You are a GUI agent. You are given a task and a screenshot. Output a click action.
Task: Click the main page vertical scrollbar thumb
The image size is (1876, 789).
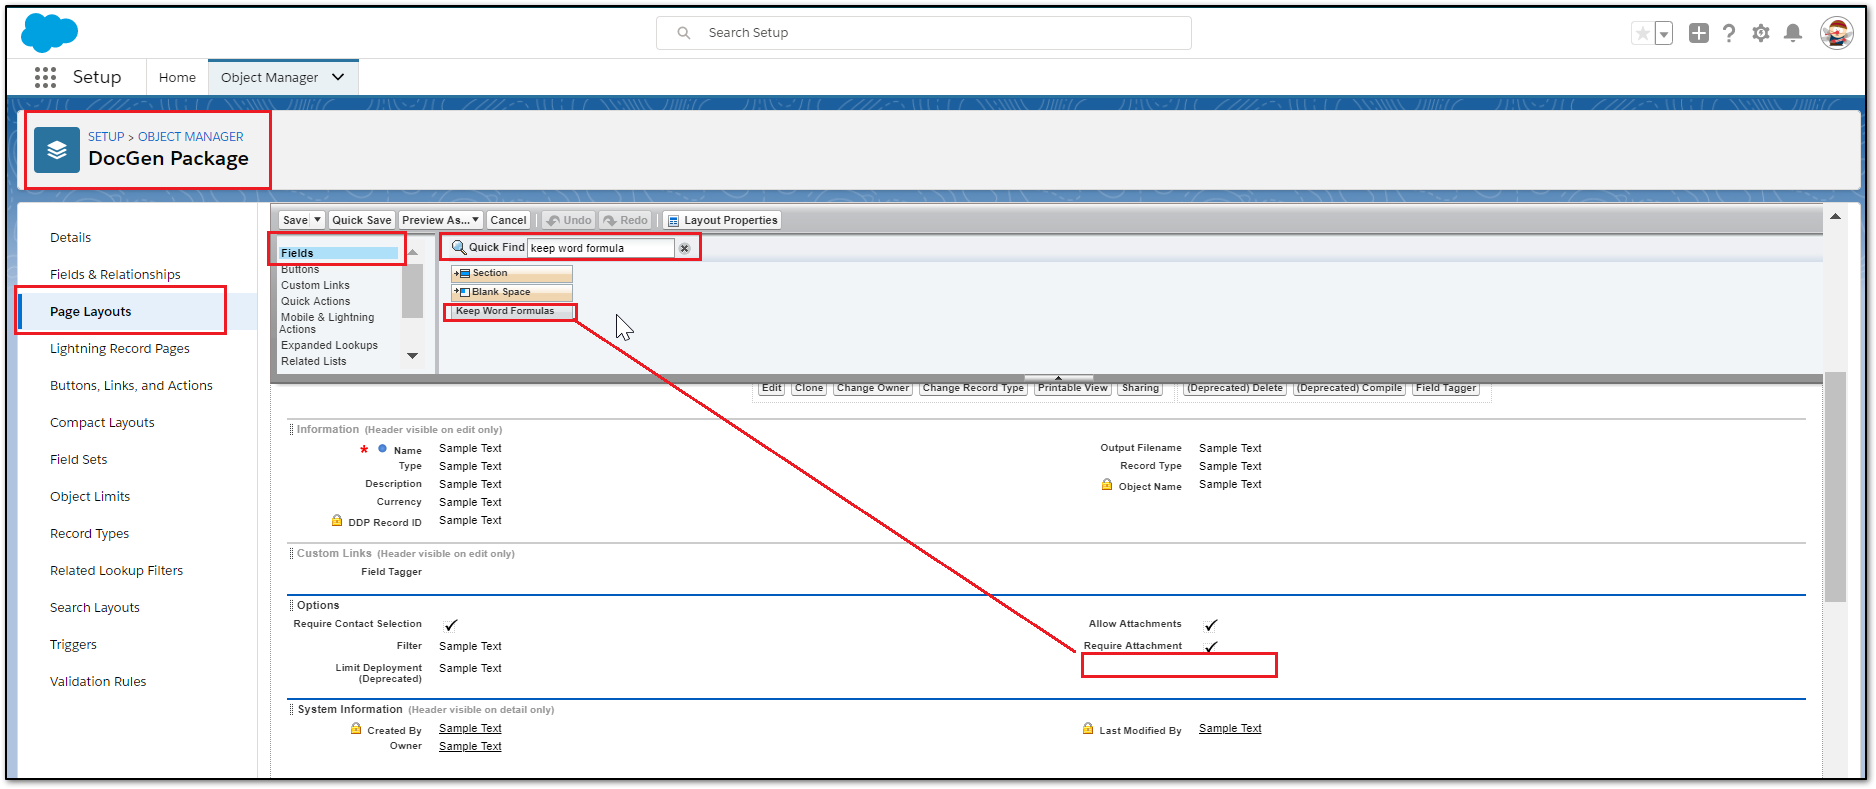click(x=1835, y=486)
